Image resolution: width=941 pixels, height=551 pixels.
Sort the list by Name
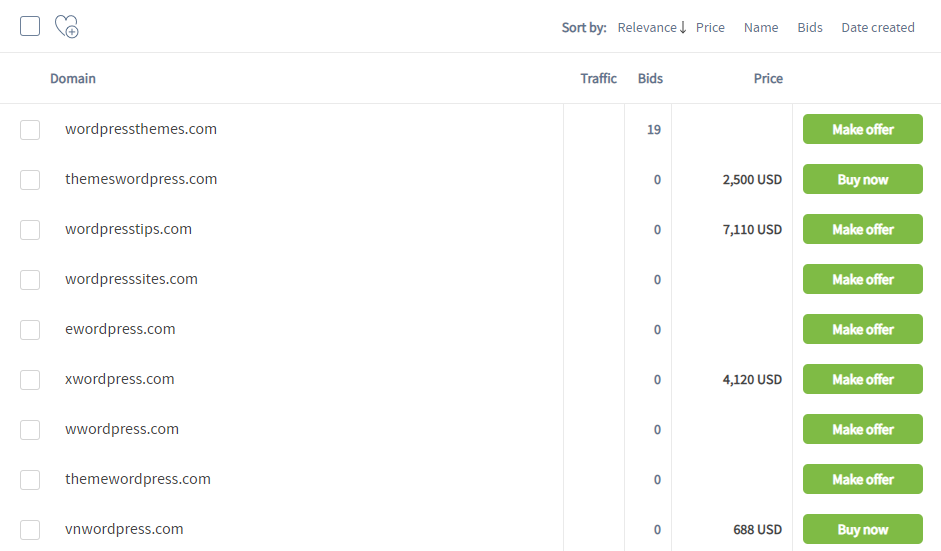761,28
